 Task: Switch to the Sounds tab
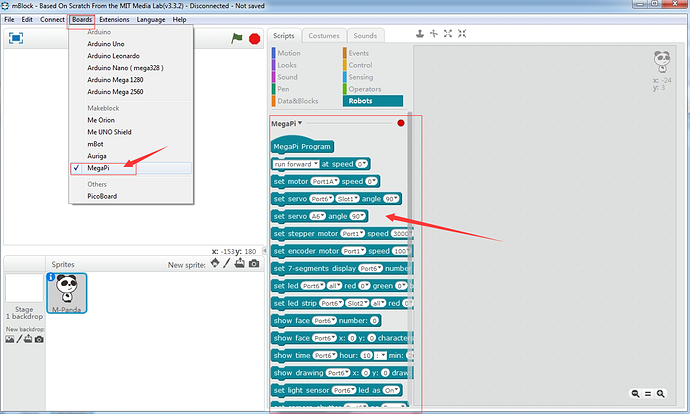click(x=365, y=36)
